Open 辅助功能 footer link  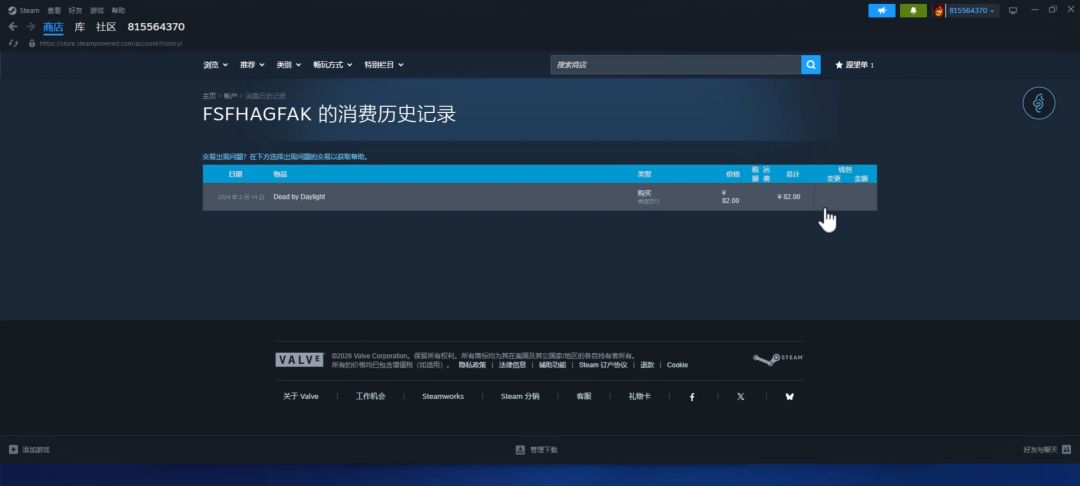(552, 365)
